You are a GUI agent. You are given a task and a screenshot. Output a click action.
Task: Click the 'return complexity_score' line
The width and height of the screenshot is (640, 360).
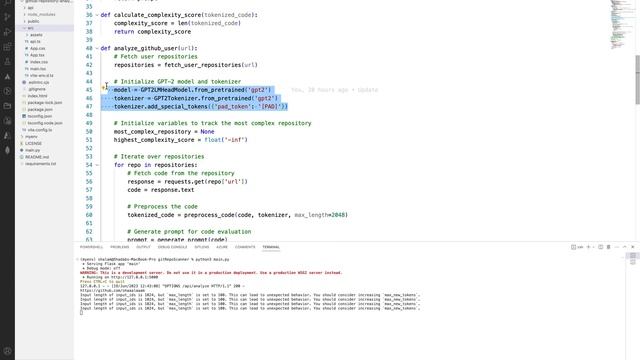click(x=152, y=32)
